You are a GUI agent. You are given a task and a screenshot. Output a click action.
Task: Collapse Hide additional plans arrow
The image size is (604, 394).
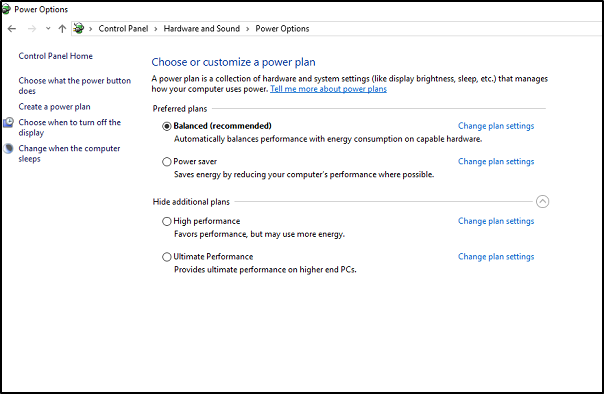pyautogui.click(x=542, y=201)
